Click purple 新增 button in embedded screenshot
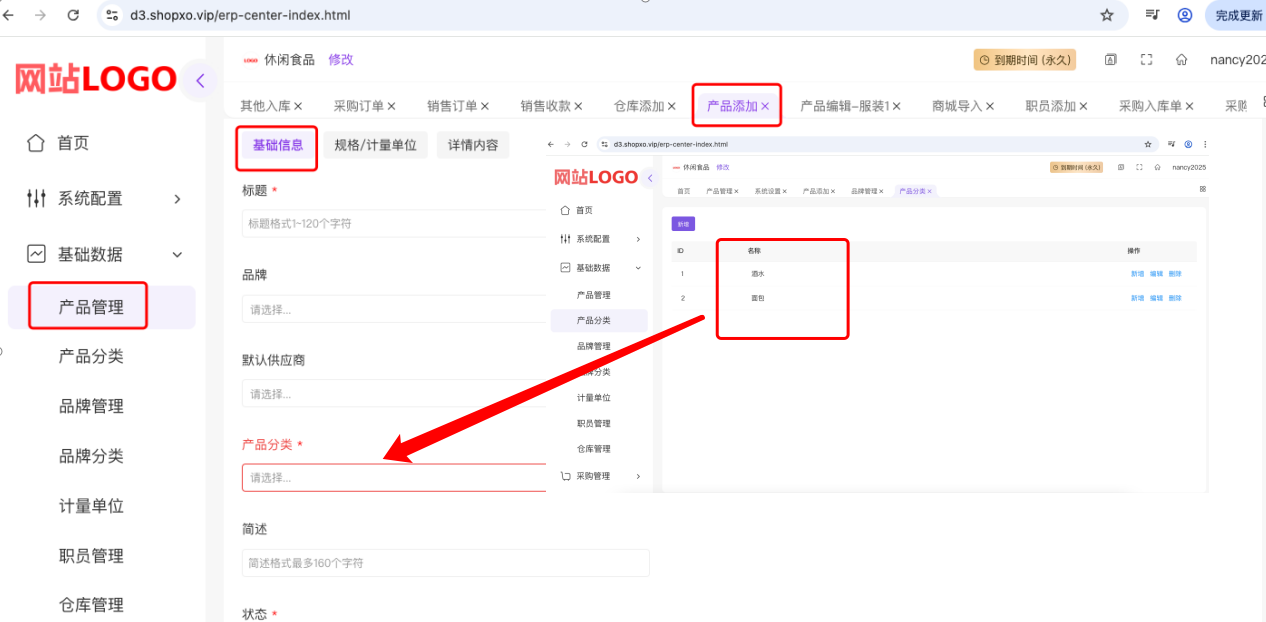The width and height of the screenshot is (1266, 622). 682,224
